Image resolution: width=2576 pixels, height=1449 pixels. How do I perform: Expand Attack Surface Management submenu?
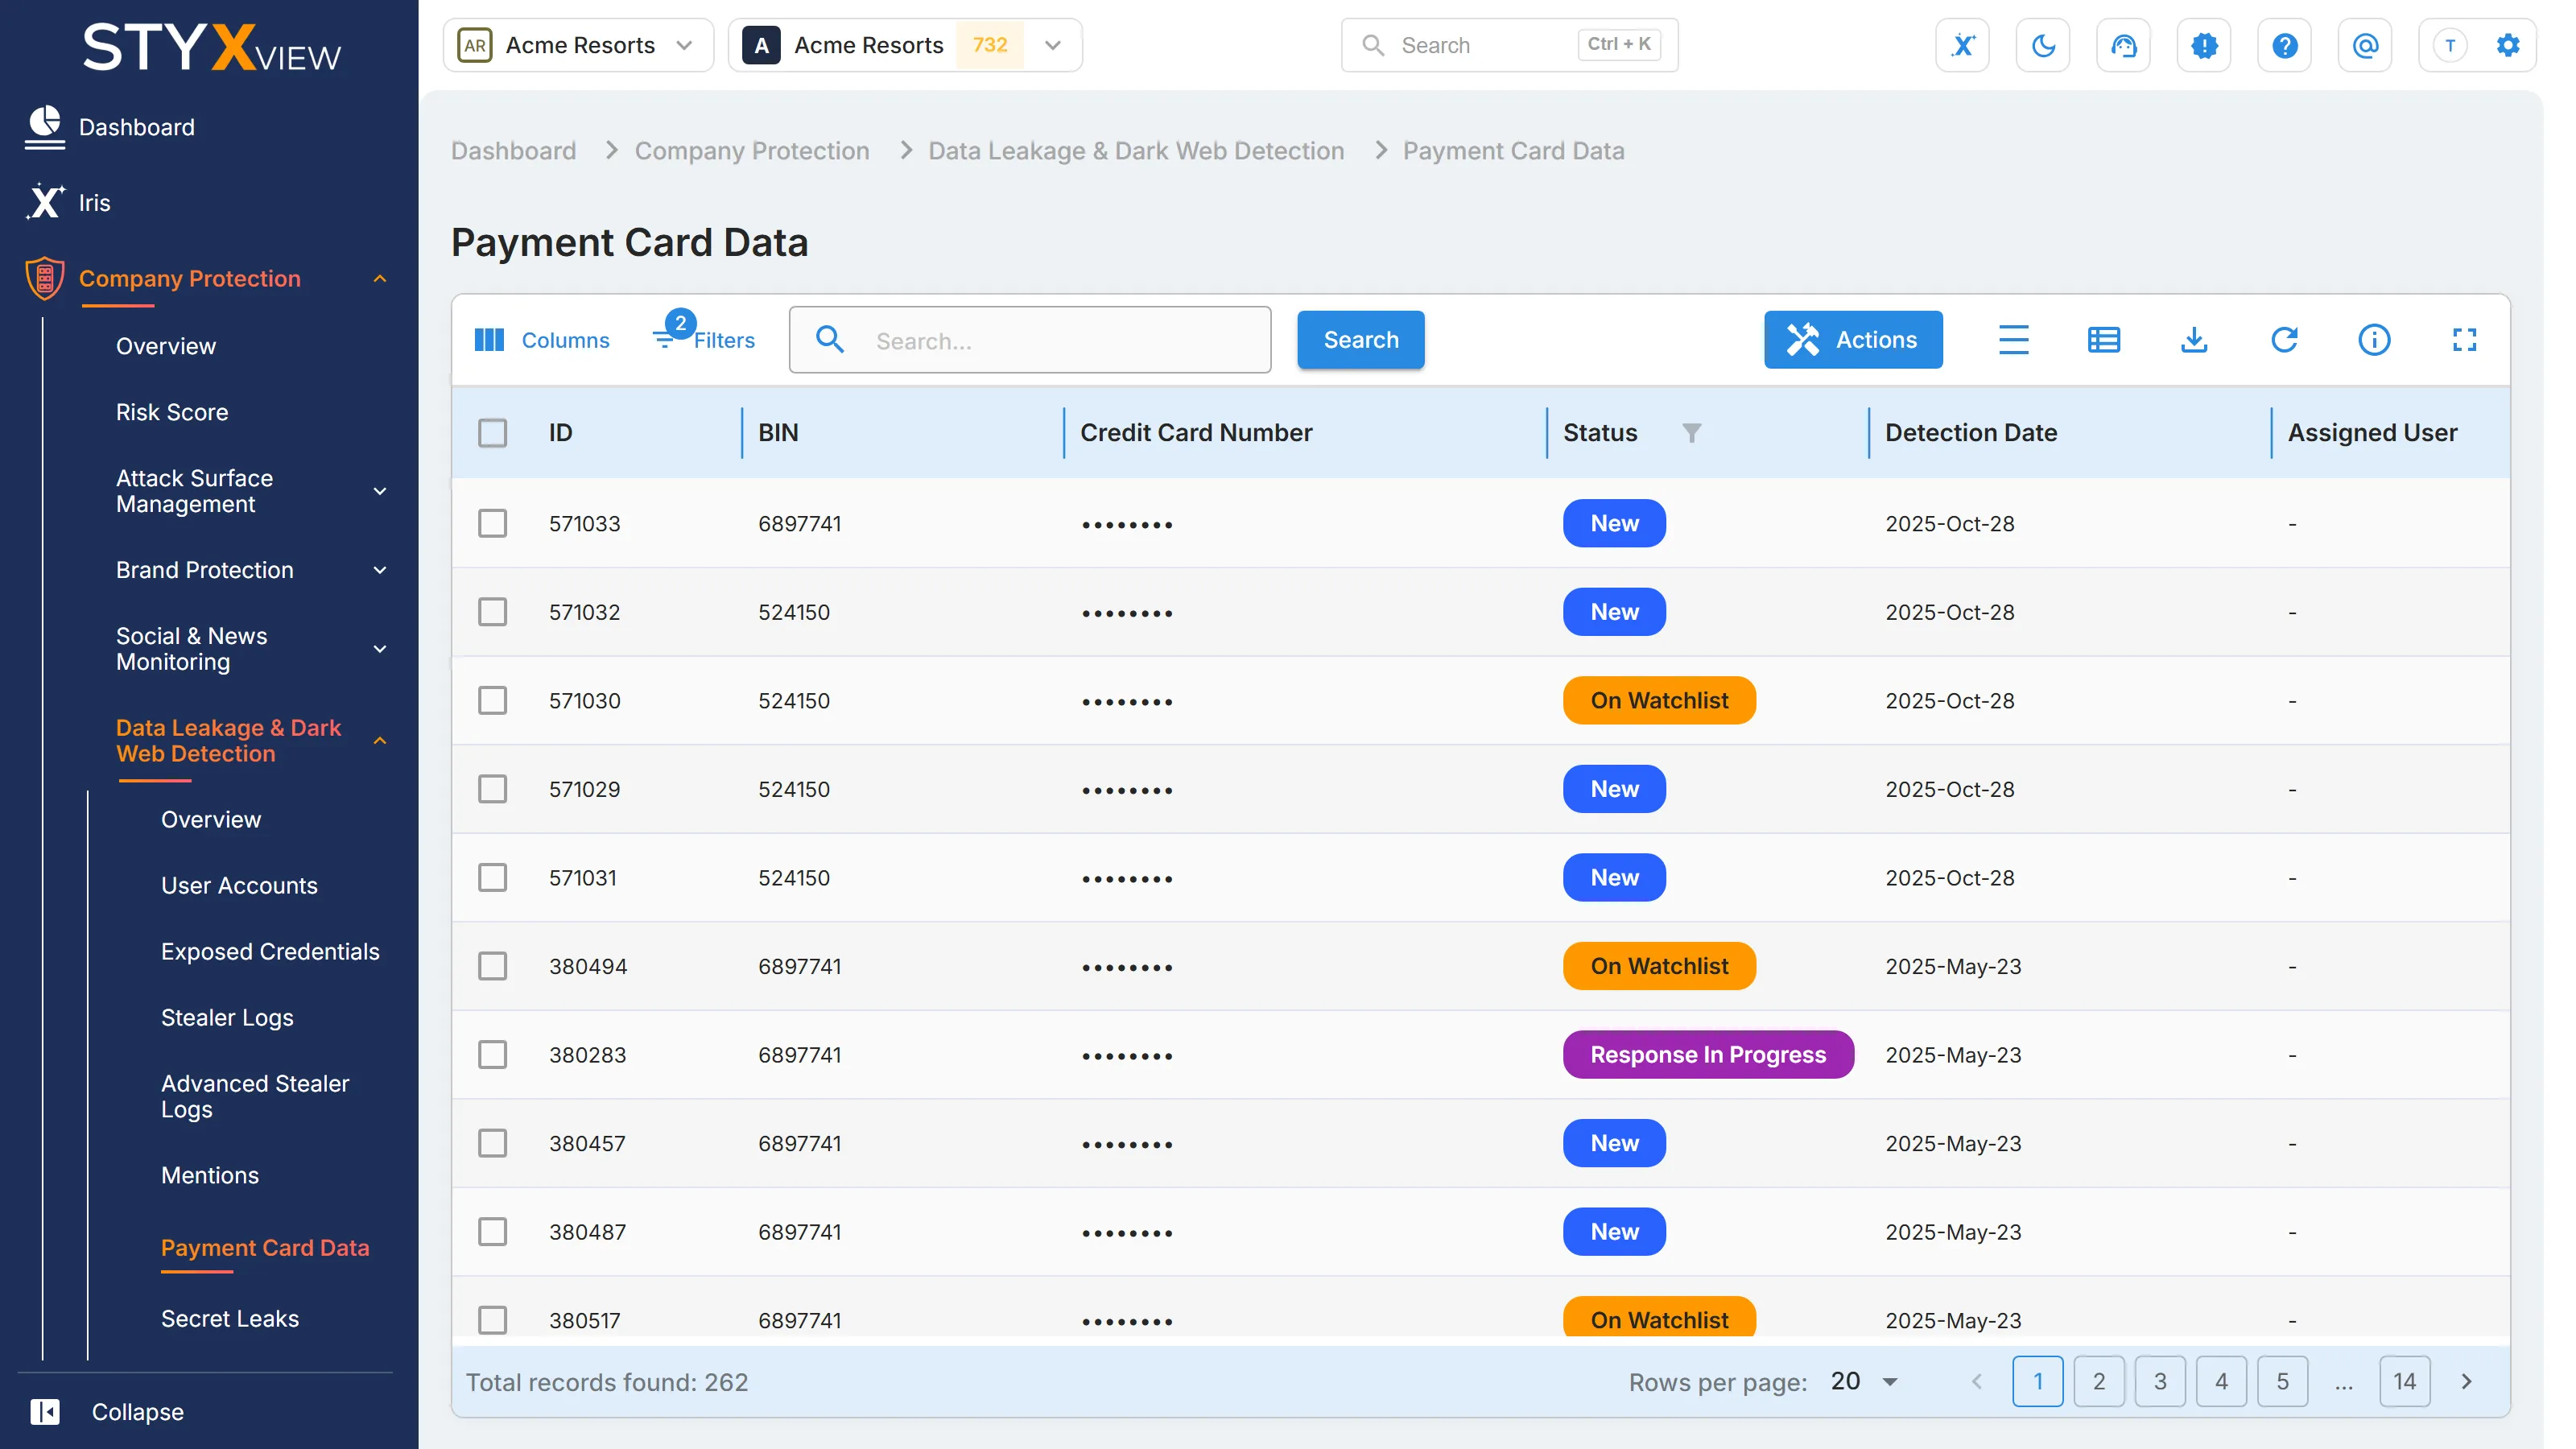(x=379, y=491)
